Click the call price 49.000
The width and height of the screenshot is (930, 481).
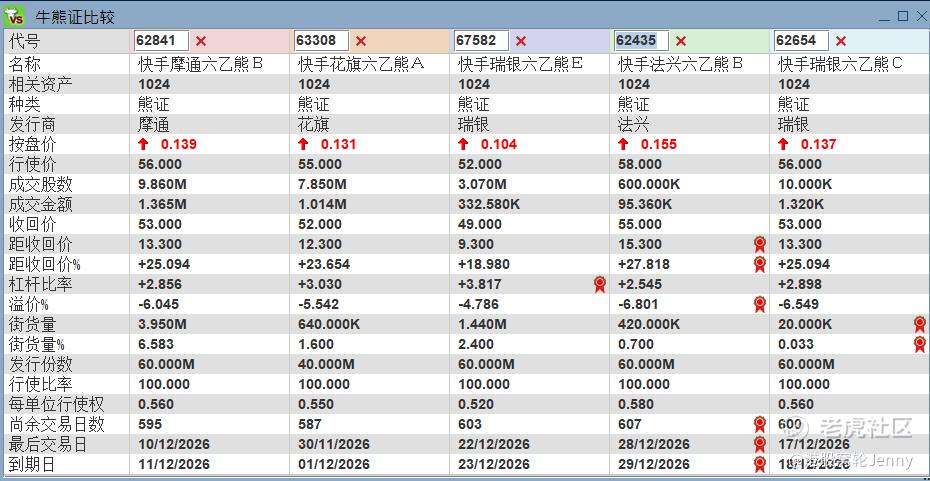[479, 224]
